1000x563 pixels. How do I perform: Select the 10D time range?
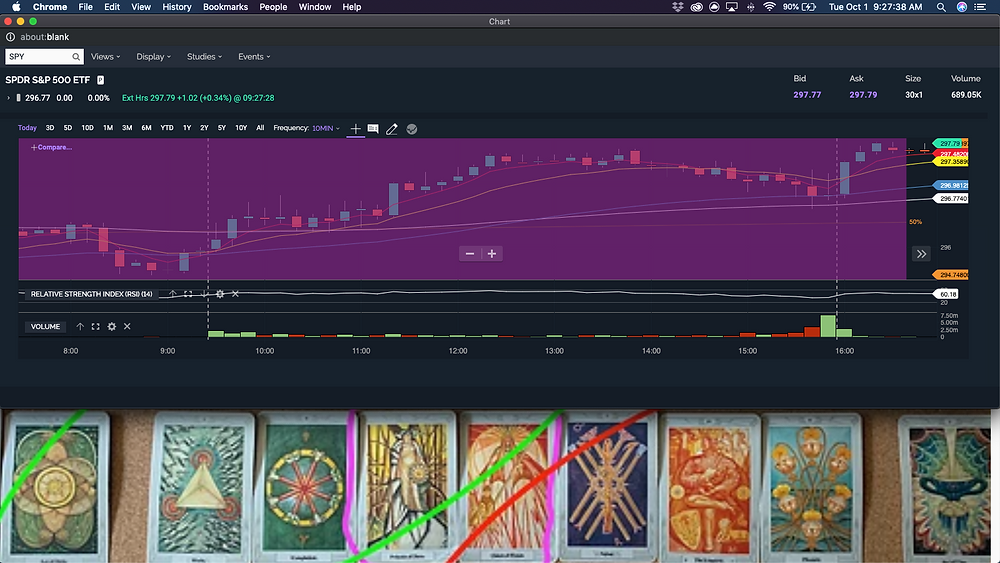pos(87,128)
